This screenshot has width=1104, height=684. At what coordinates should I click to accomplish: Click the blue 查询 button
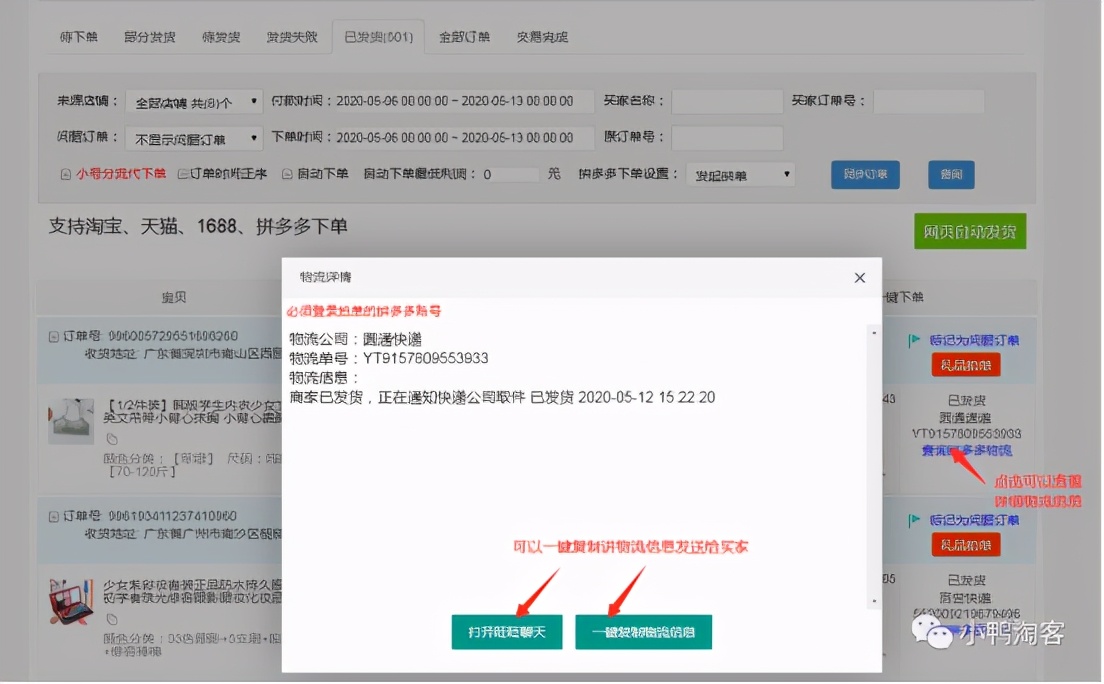pos(951,174)
